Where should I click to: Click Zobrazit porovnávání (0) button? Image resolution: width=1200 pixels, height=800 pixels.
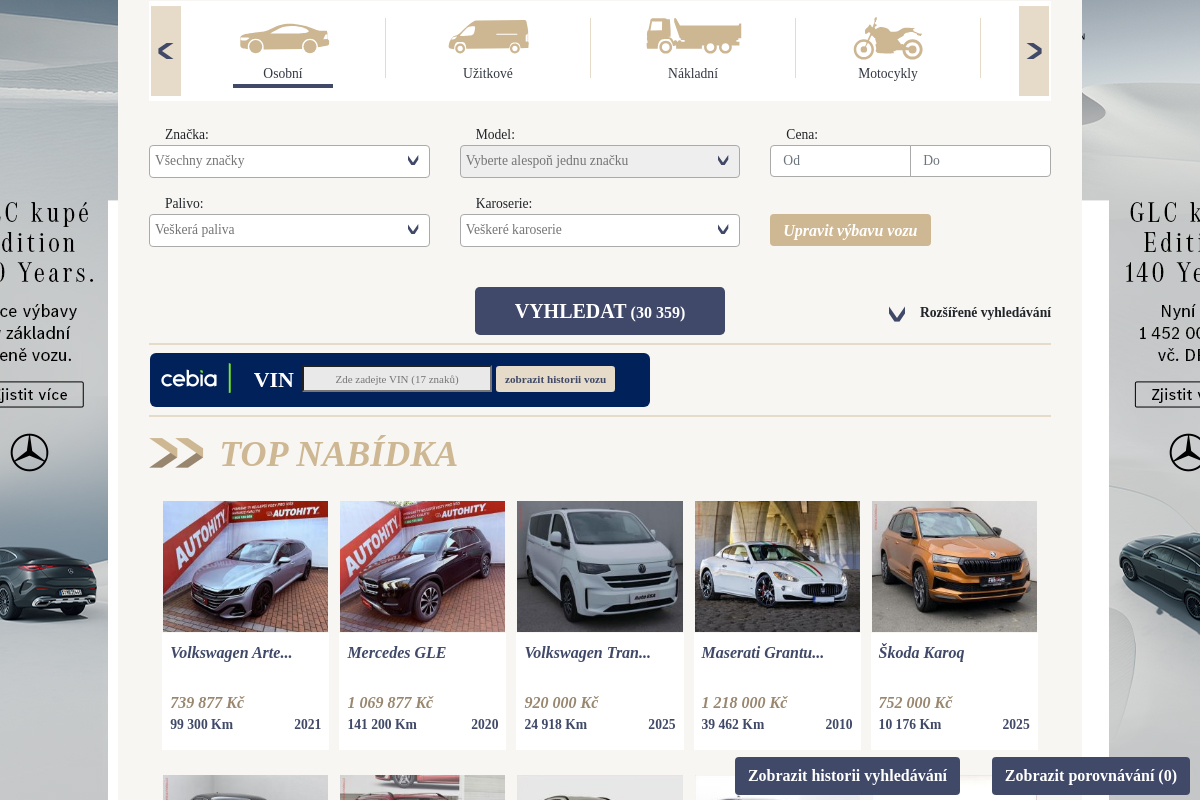[x=1091, y=776]
